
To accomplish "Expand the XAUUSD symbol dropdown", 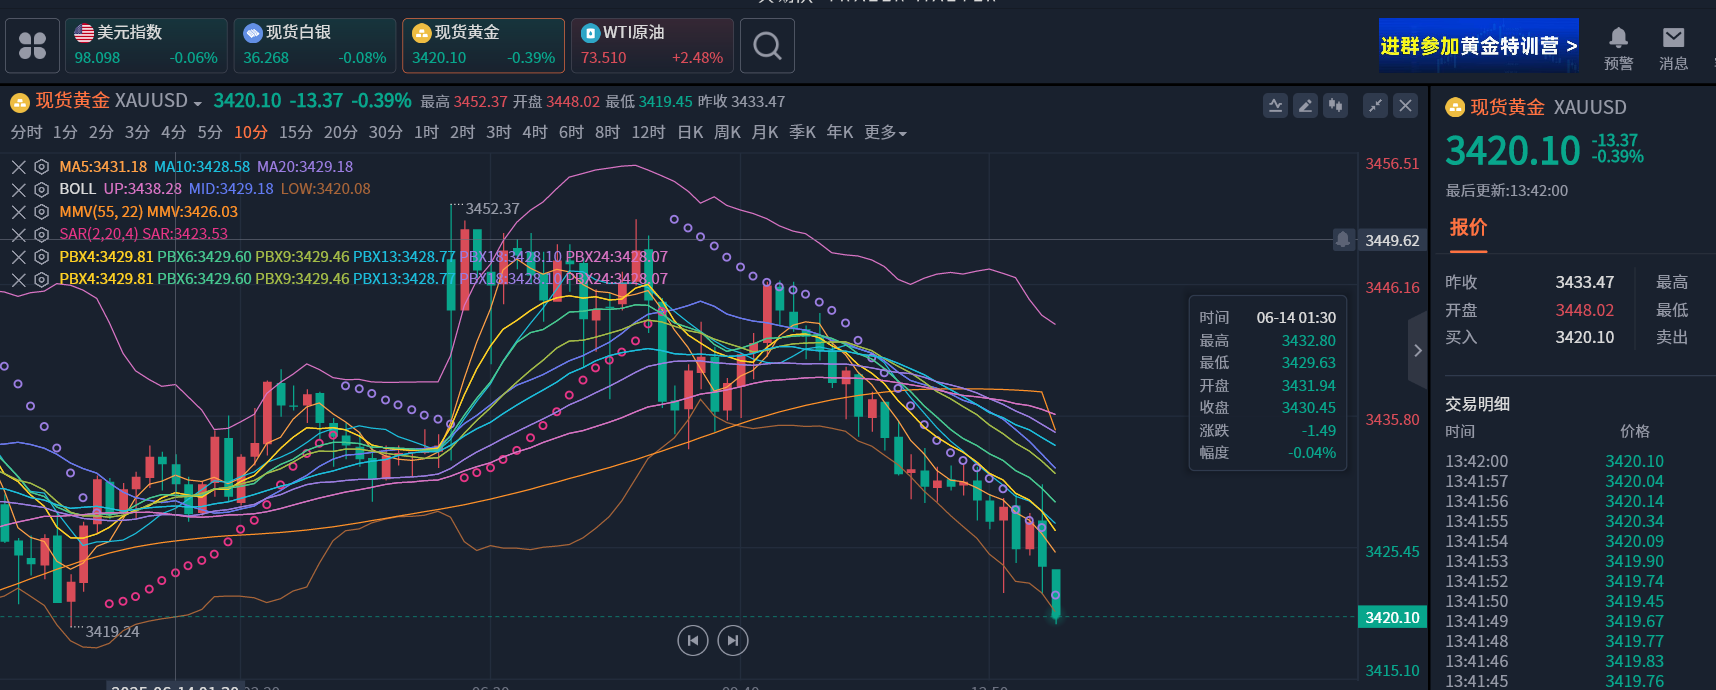I will tap(198, 103).
